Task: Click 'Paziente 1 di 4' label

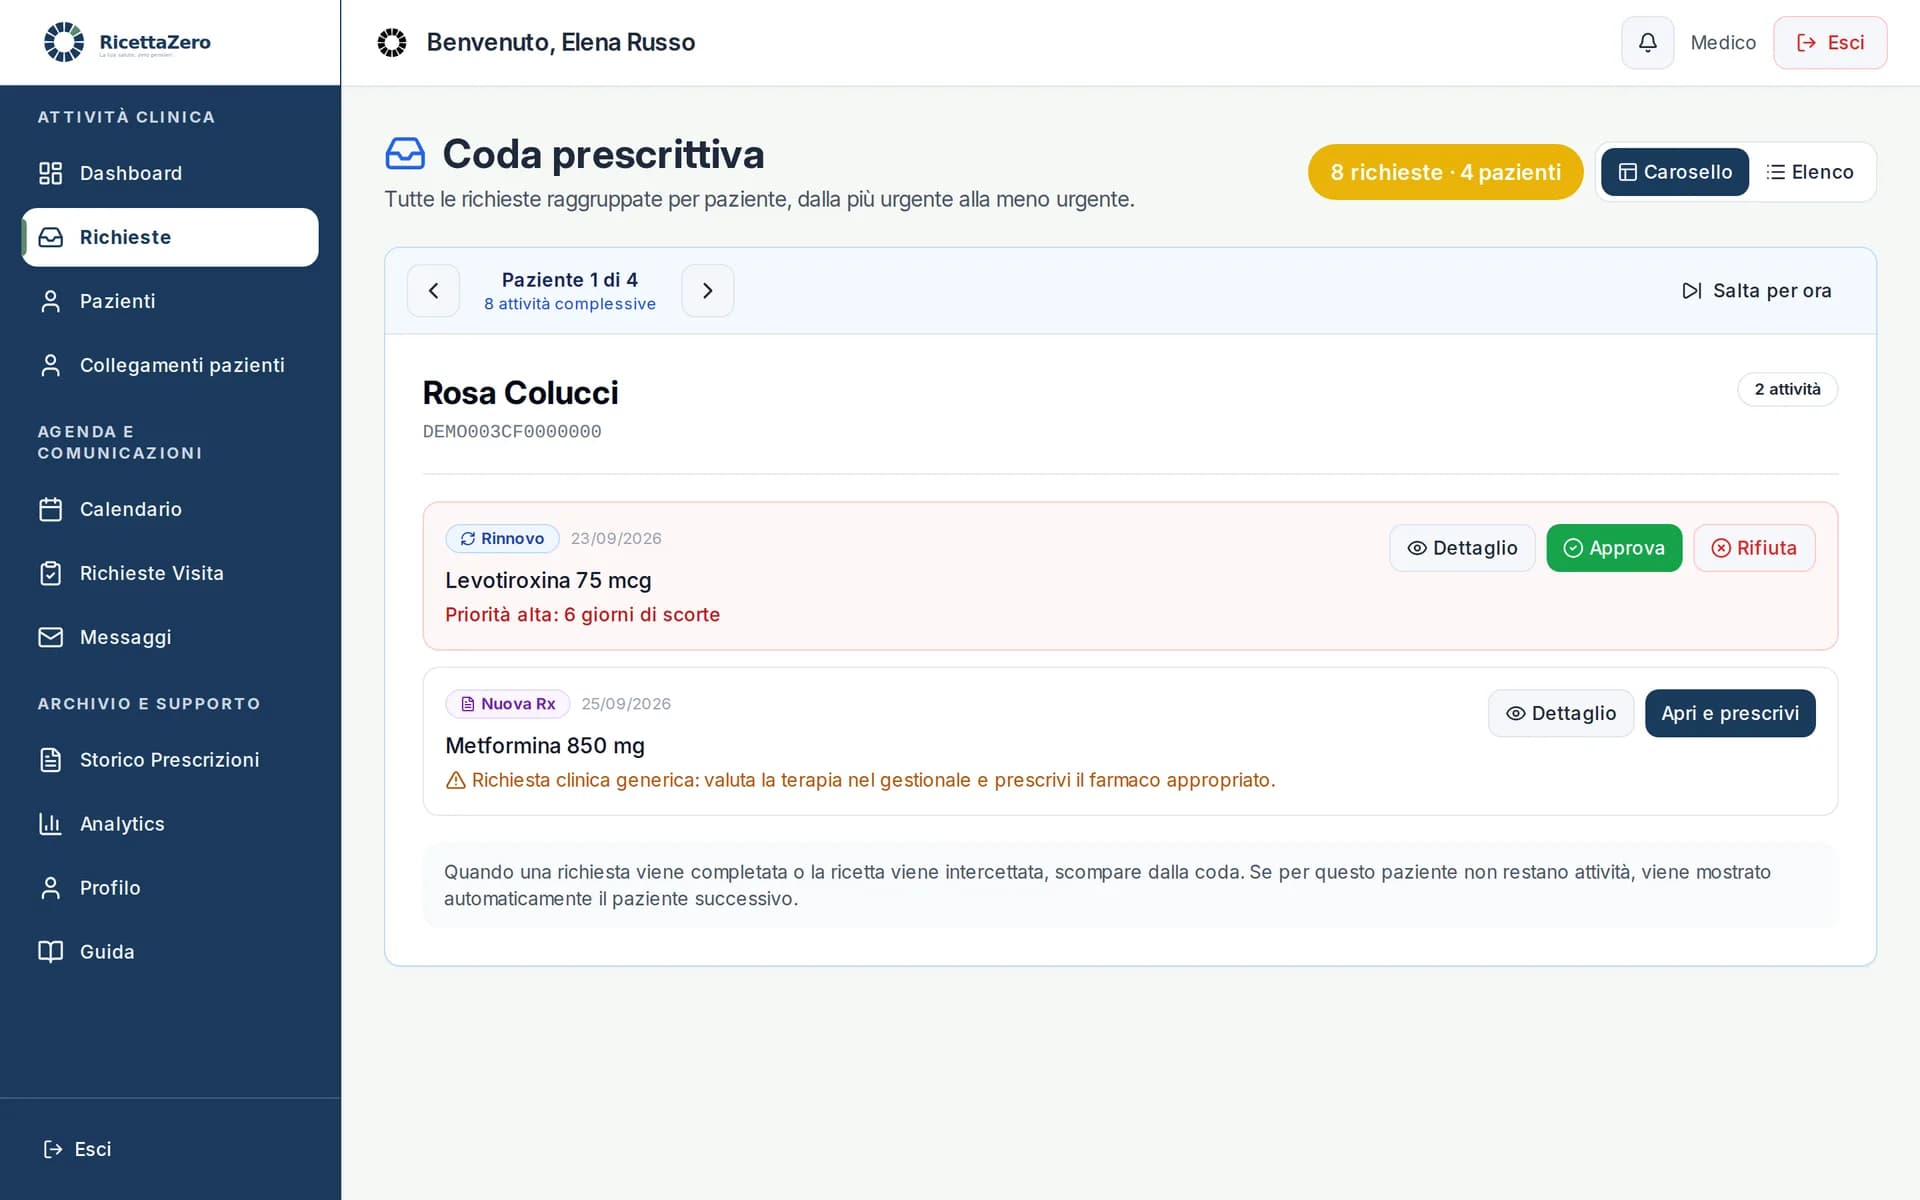Action: coord(570,280)
